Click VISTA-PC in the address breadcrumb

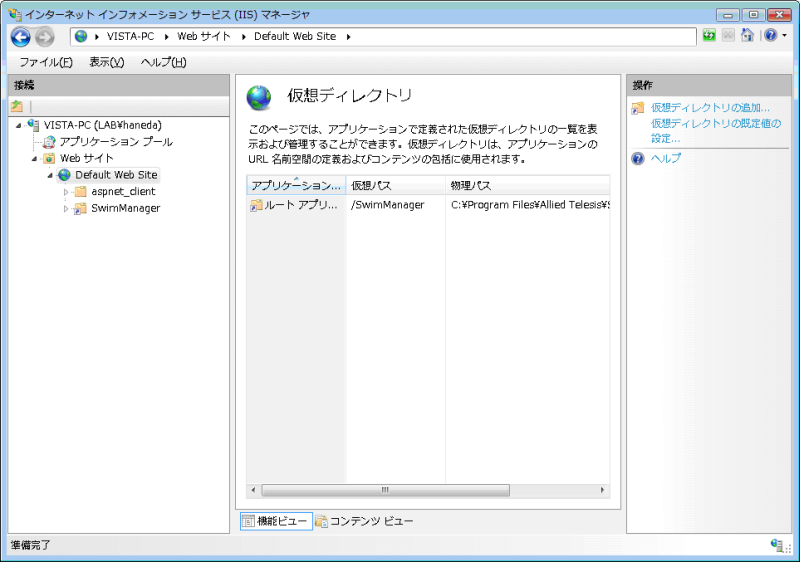click(x=130, y=36)
